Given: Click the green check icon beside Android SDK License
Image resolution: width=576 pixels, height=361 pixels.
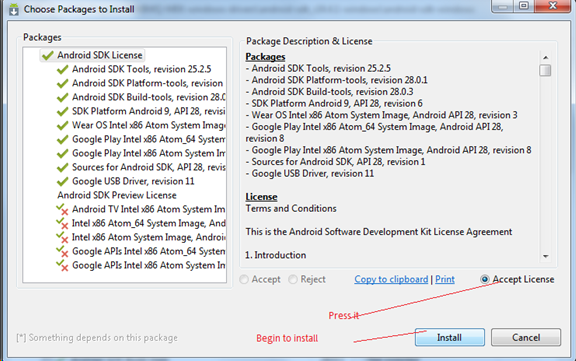Looking at the screenshot, I should pos(48,55).
